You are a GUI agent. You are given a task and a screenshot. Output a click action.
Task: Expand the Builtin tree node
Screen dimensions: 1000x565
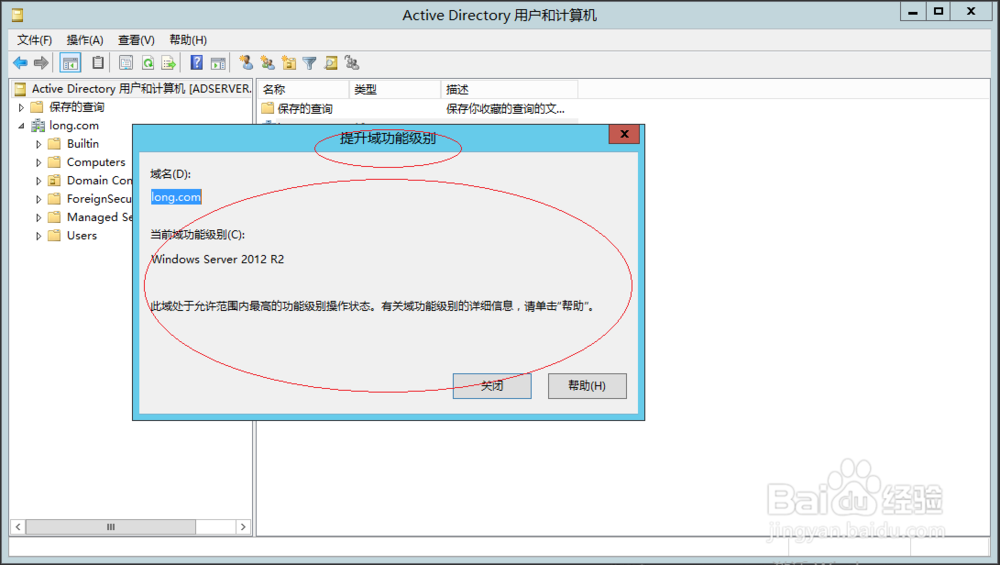pyautogui.click(x=38, y=144)
